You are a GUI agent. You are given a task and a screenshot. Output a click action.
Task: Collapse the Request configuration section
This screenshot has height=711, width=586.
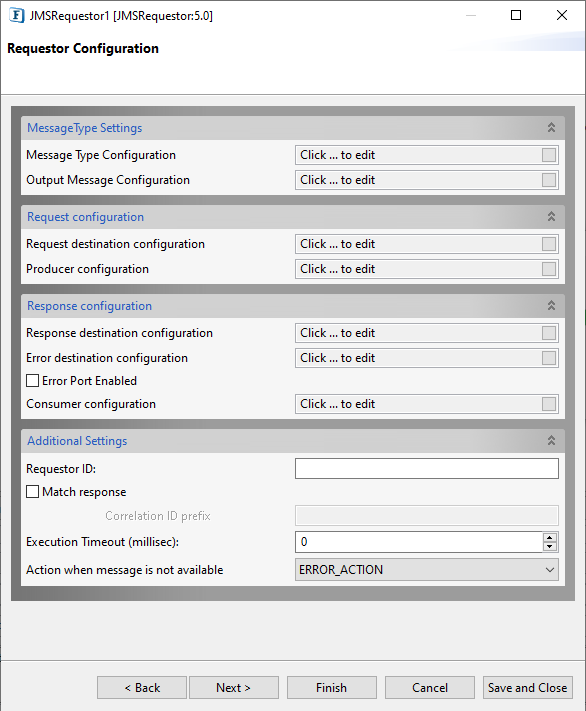551,217
